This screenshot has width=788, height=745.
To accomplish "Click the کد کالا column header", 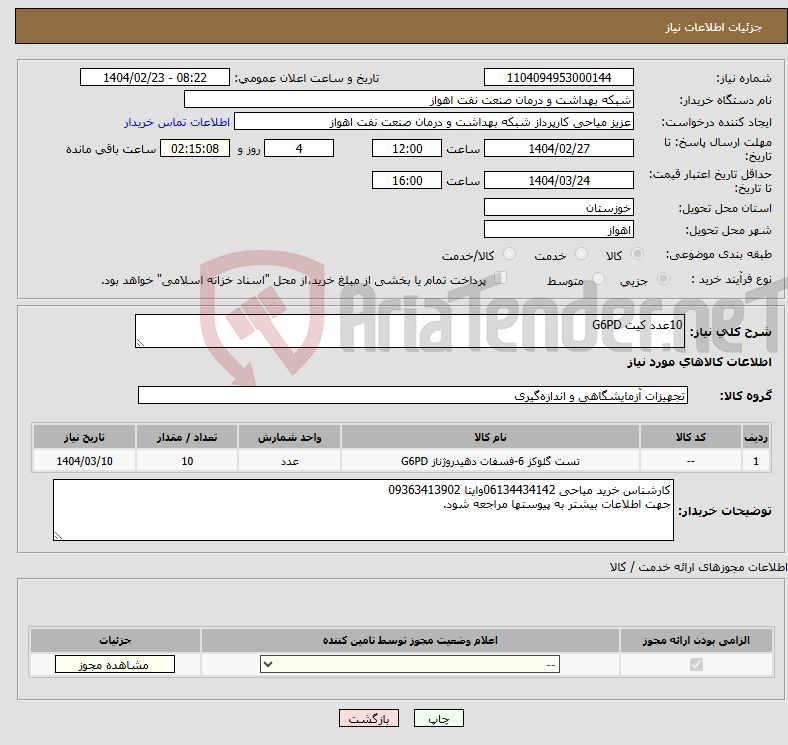I will coord(691,437).
